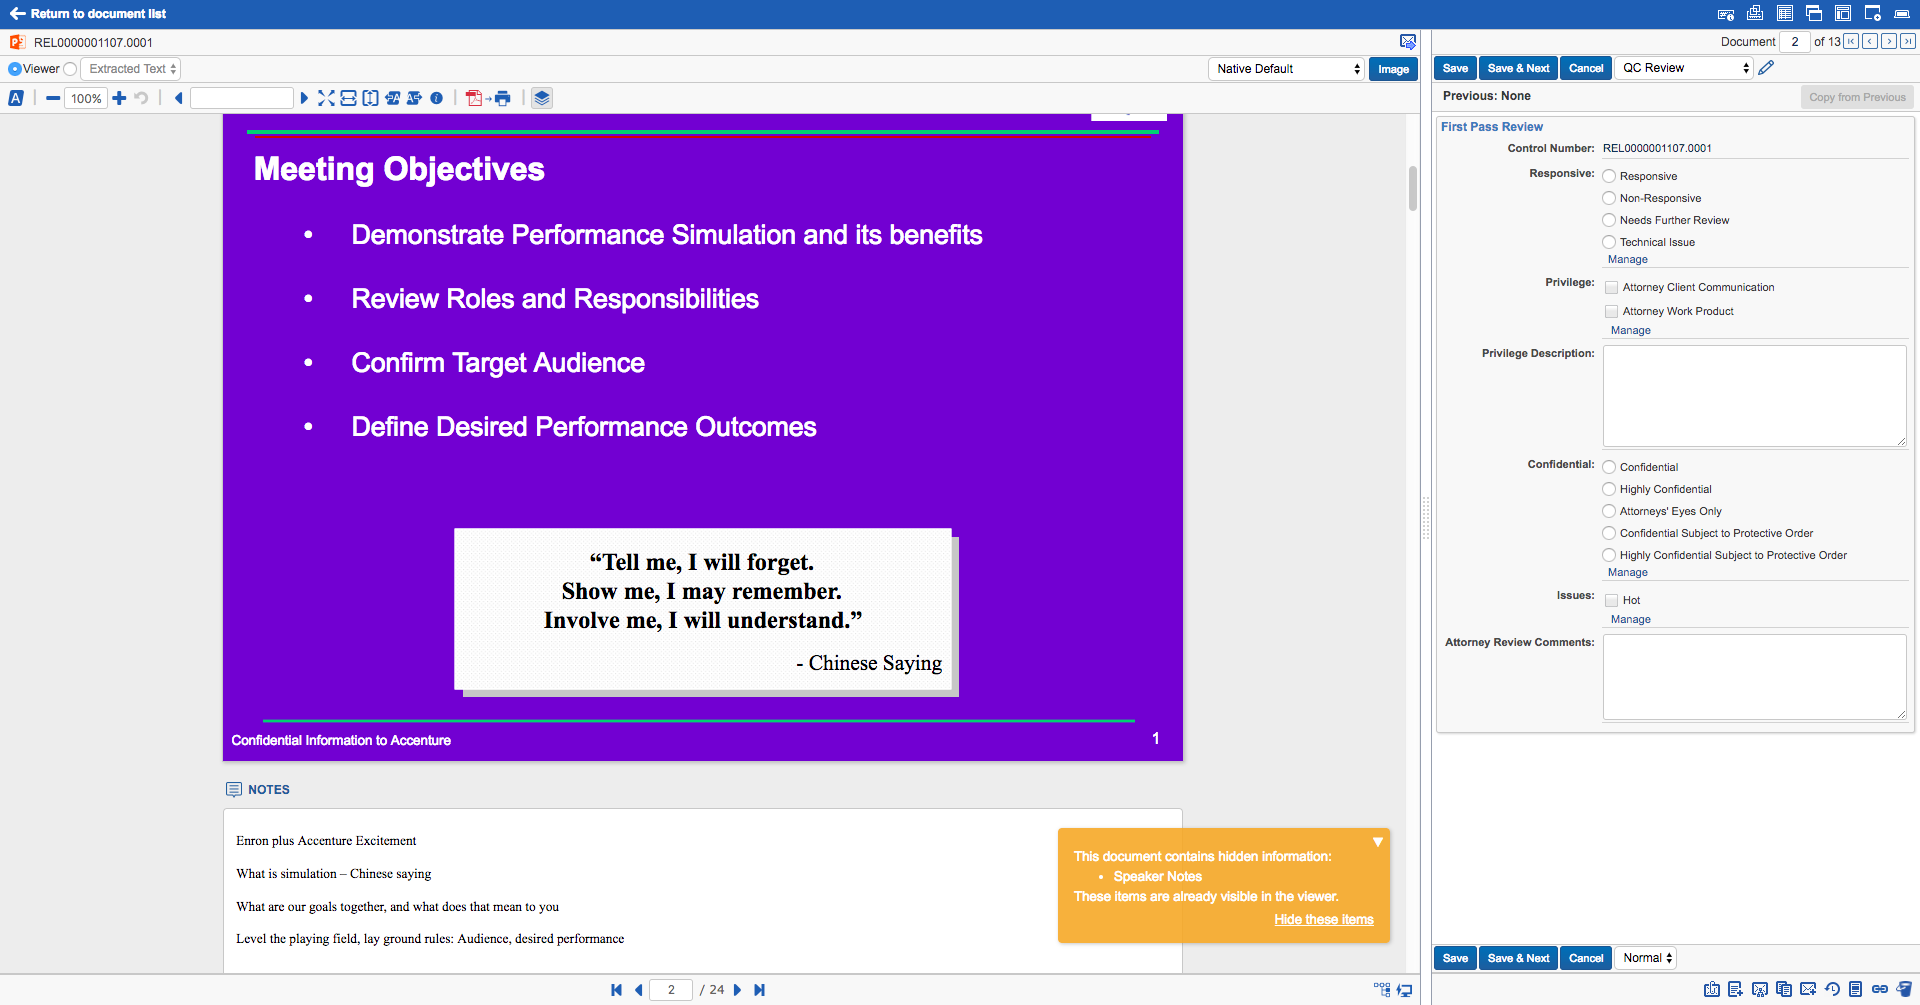1920x1005 pixels.
Task: Open the QC Review layout dropdown
Action: click(x=1684, y=68)
